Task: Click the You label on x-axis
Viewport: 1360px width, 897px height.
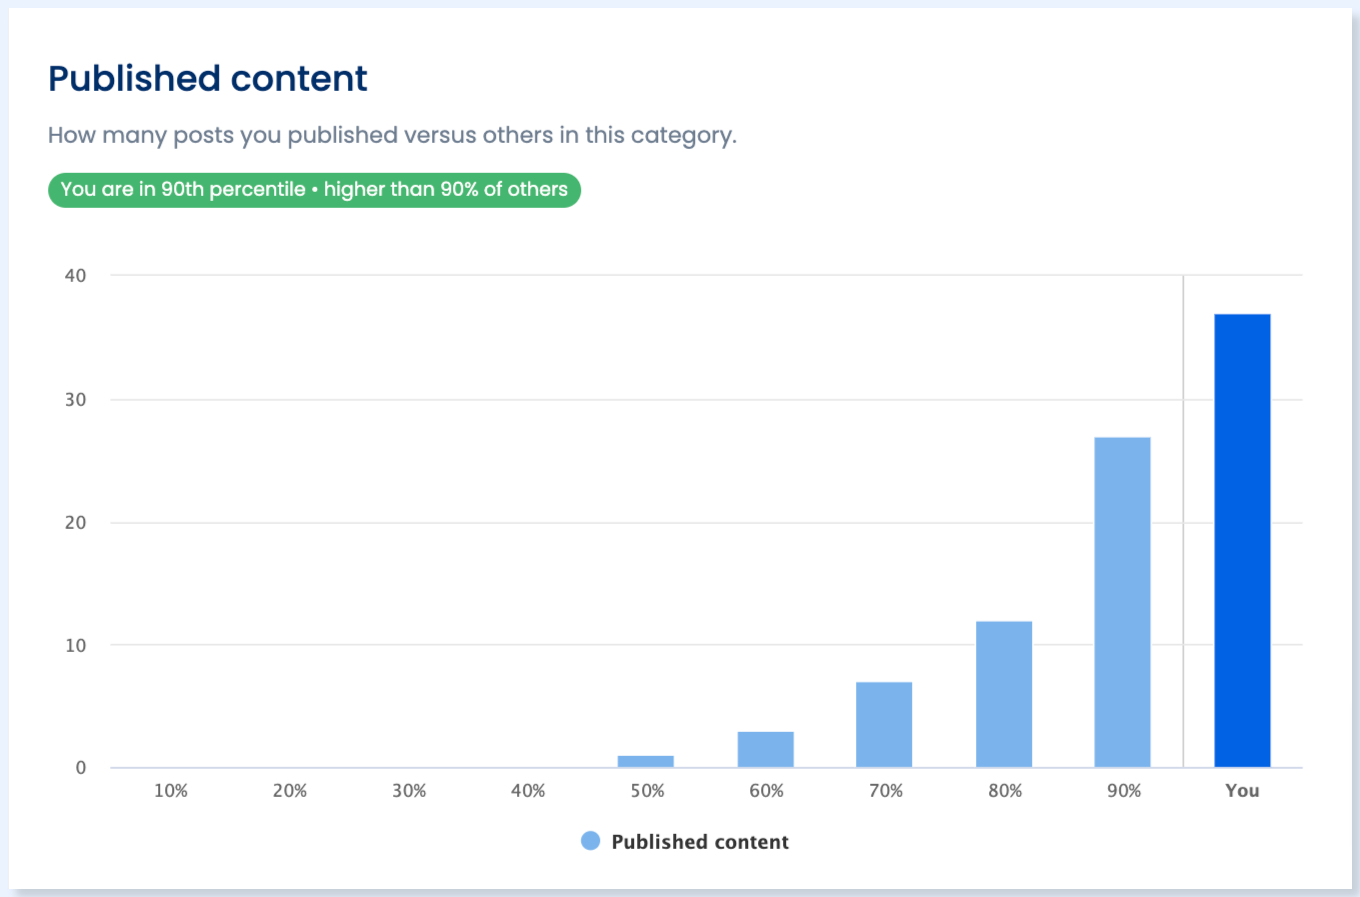Action: 1242,791
